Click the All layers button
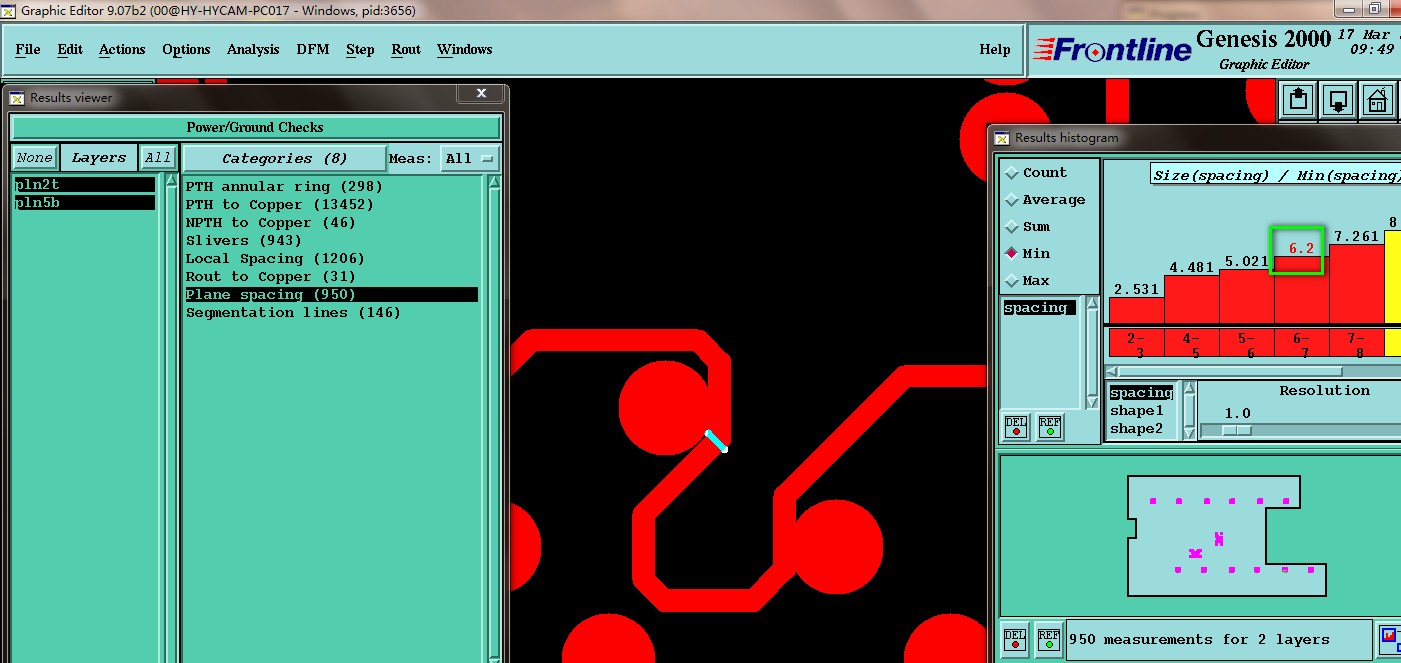The height and width of the screenshot is (663, 1401). 157,158
